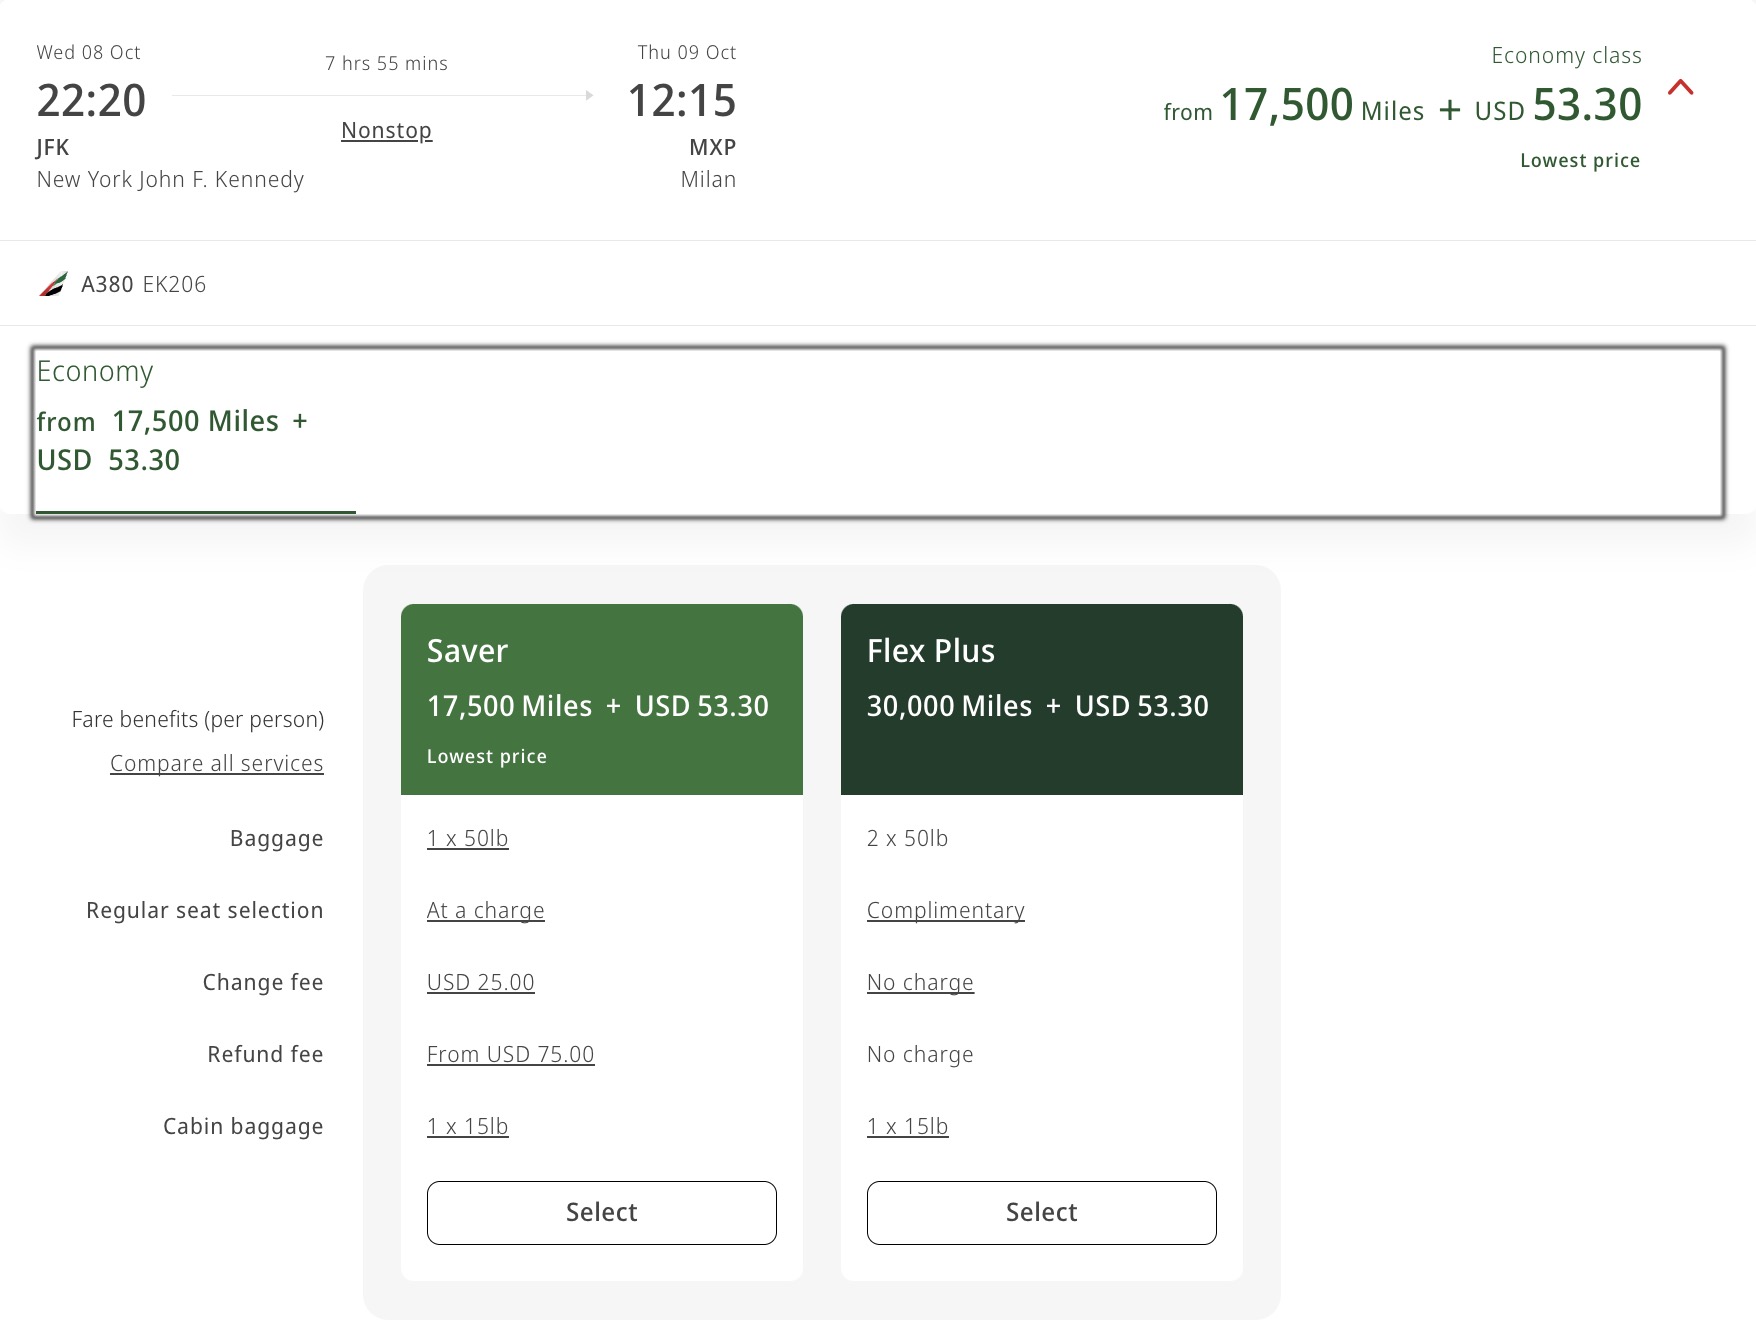Open Flex Plus cabin baggage 1 x 15lb
The image size is (1756, 1344).
906,1126
